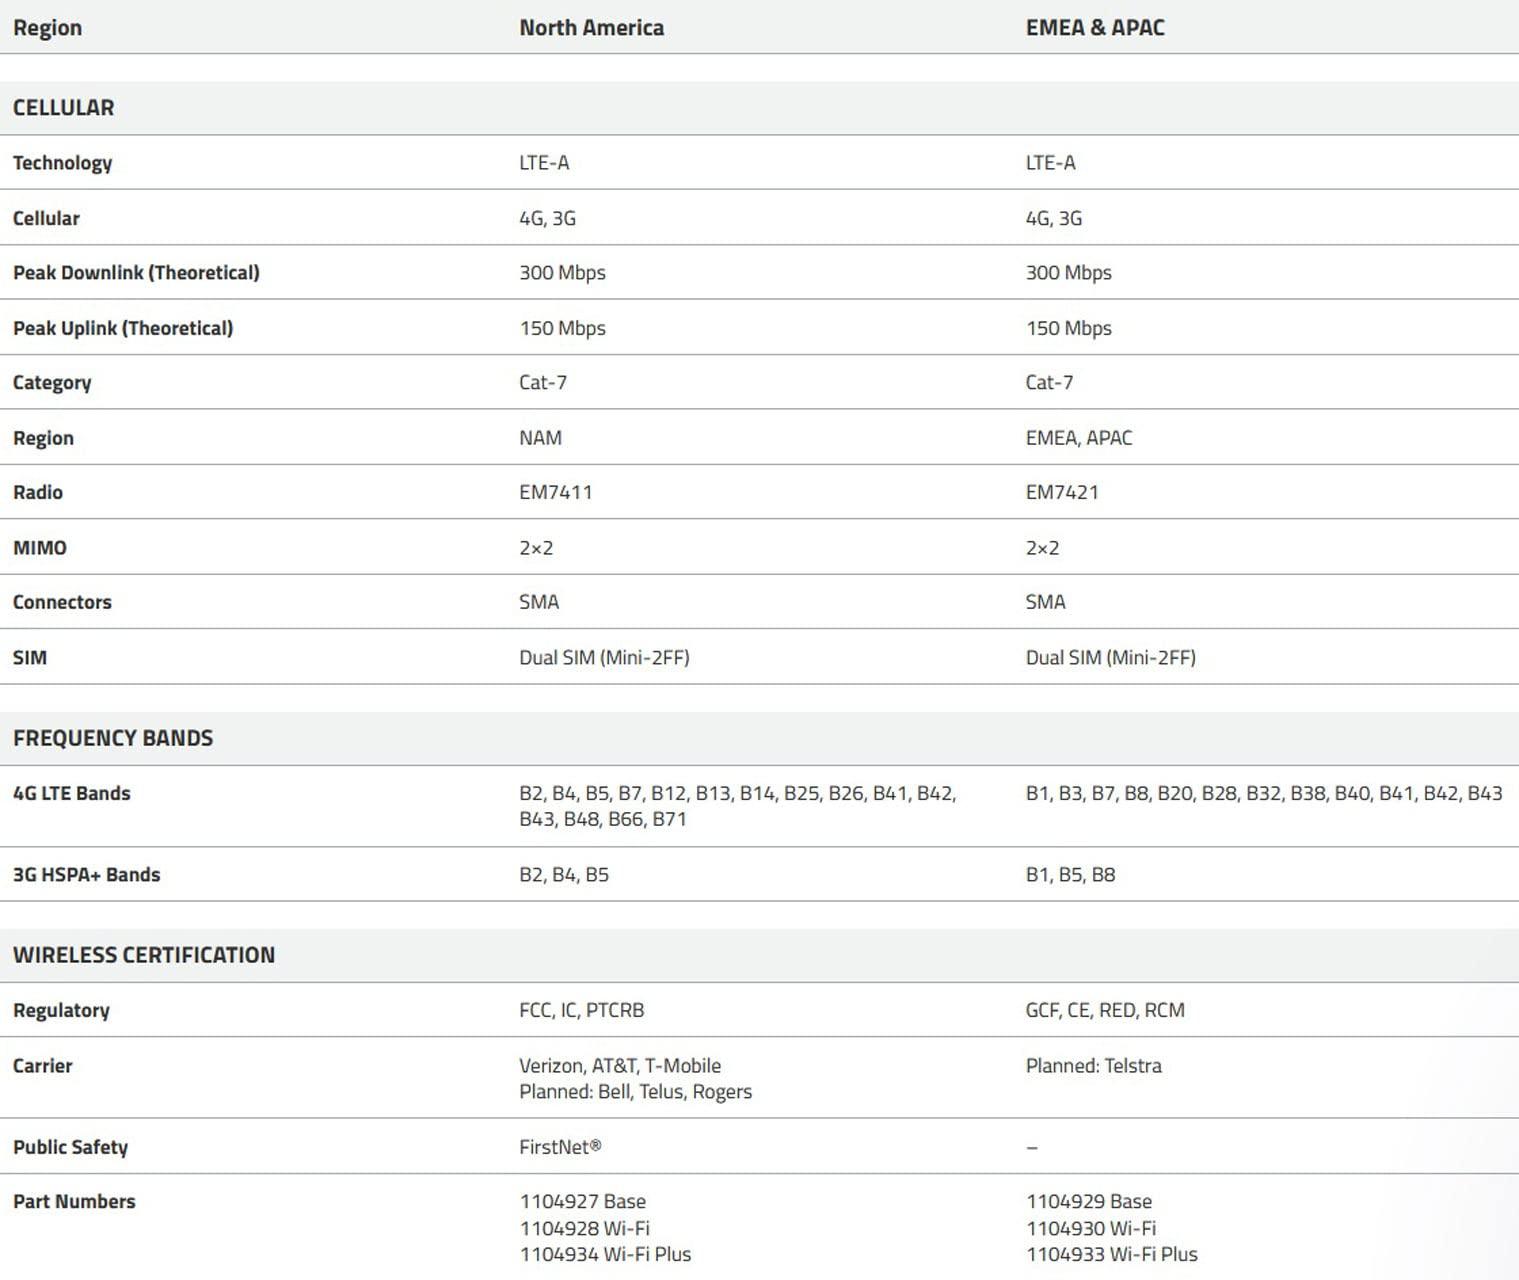Click the 4G LTE Bands row label

(72, 793)
